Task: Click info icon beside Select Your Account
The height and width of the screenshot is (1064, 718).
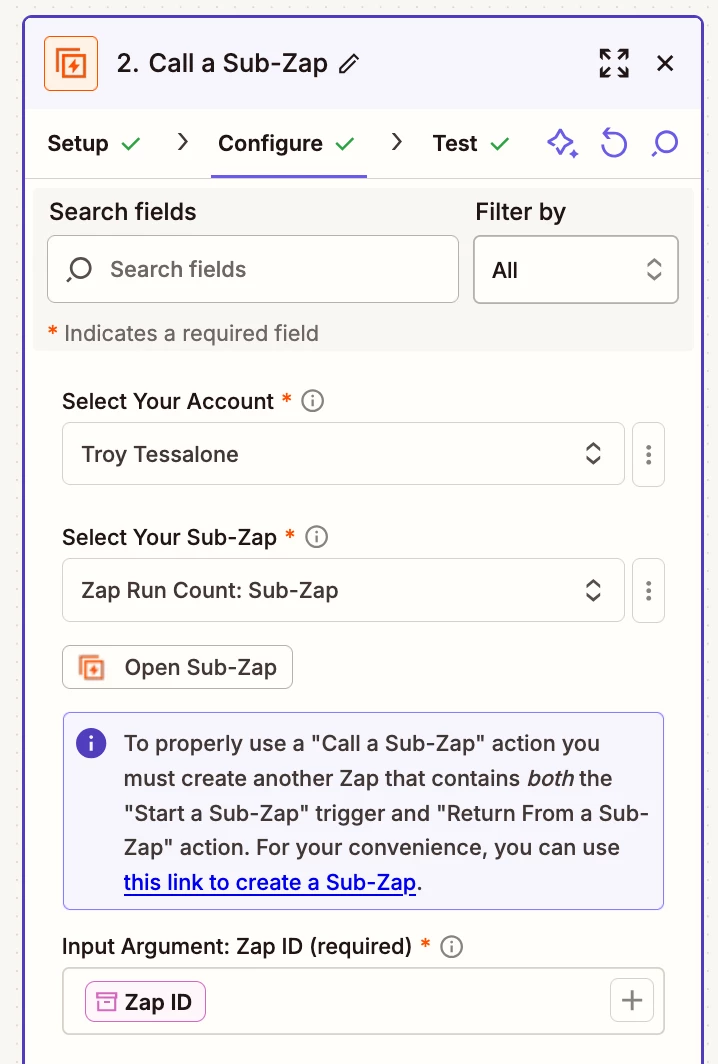Action: click(313, 401)
